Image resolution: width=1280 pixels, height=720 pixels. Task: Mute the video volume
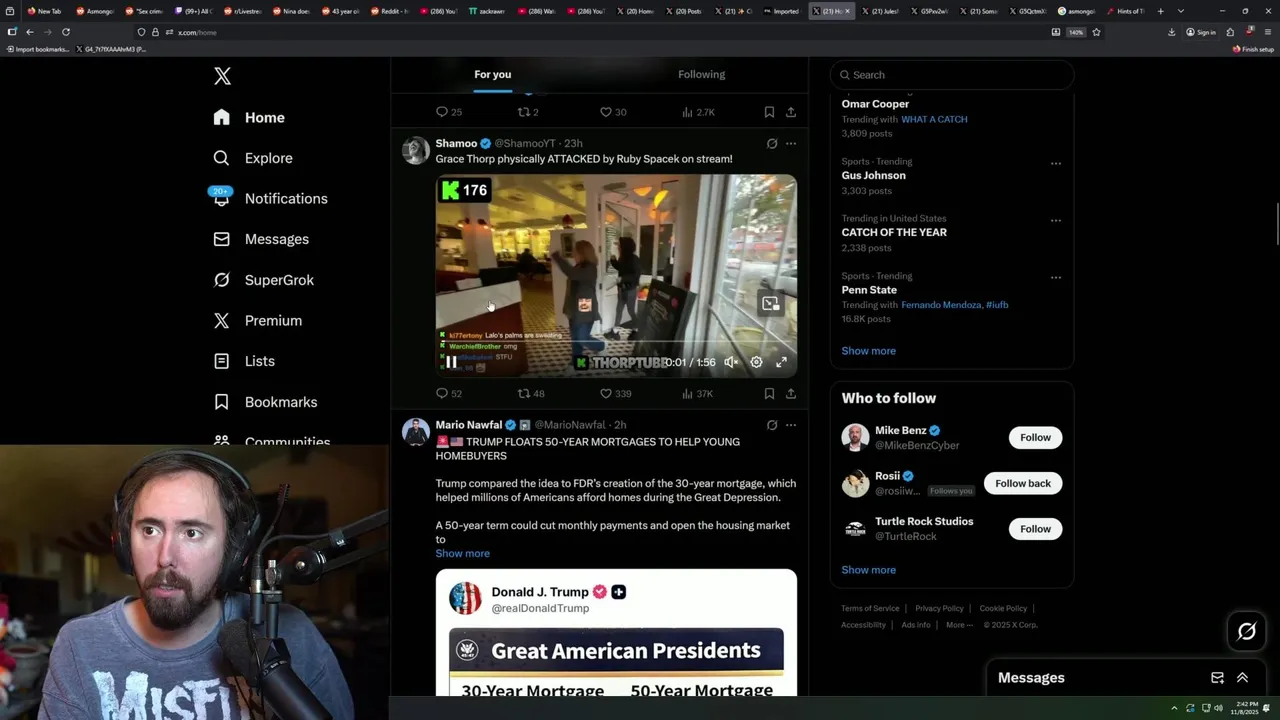(x=731, y=362)
